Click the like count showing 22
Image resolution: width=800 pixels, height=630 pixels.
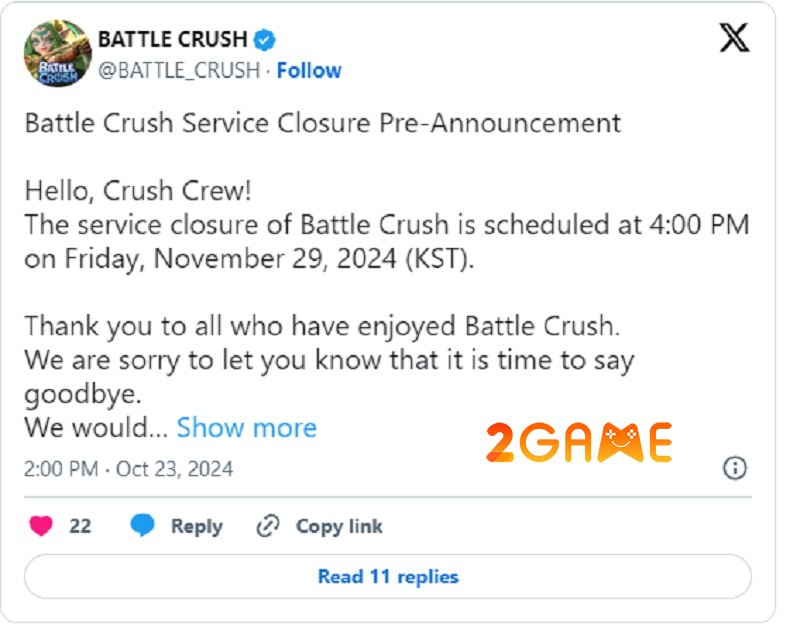click(x=78, y=526)
